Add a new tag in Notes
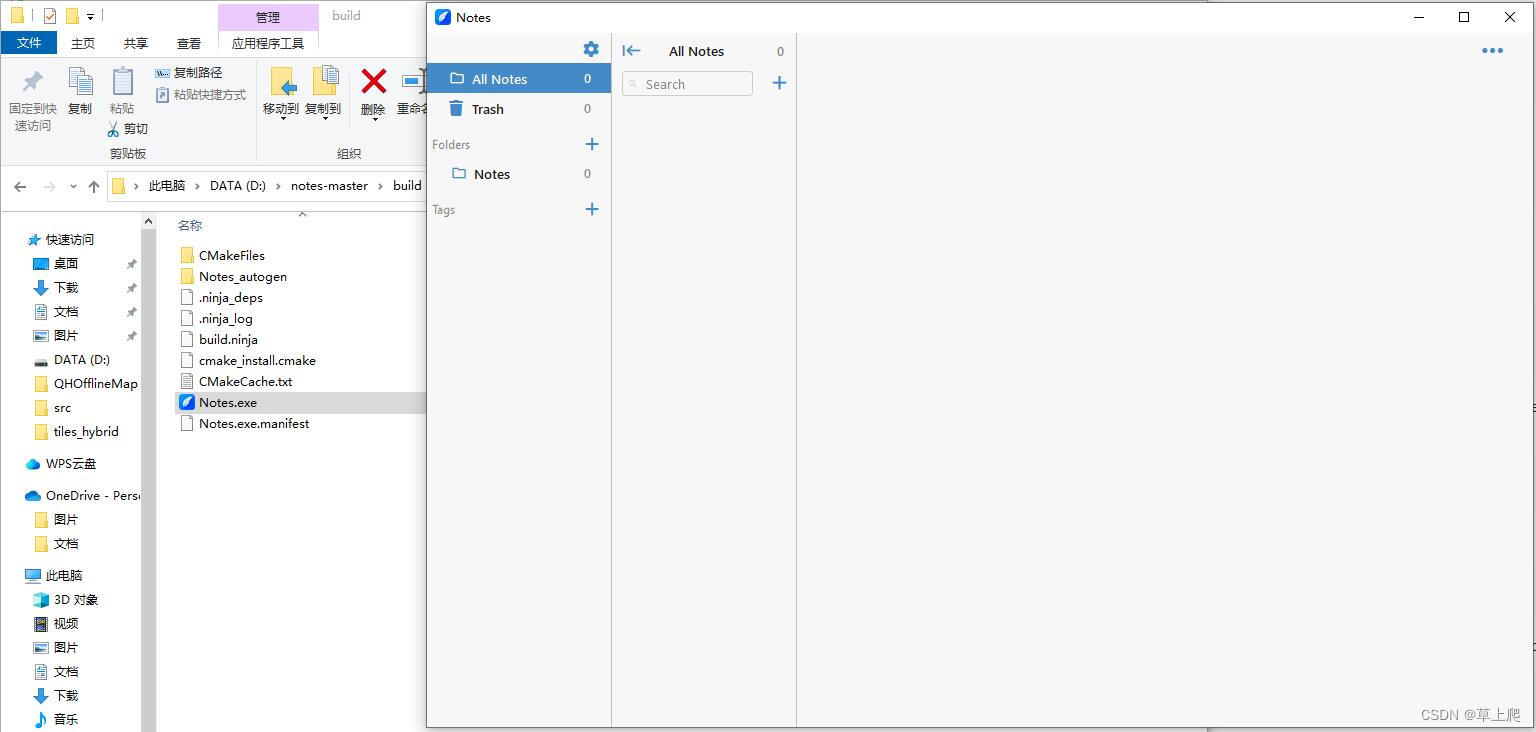 (x=591, y=209)
